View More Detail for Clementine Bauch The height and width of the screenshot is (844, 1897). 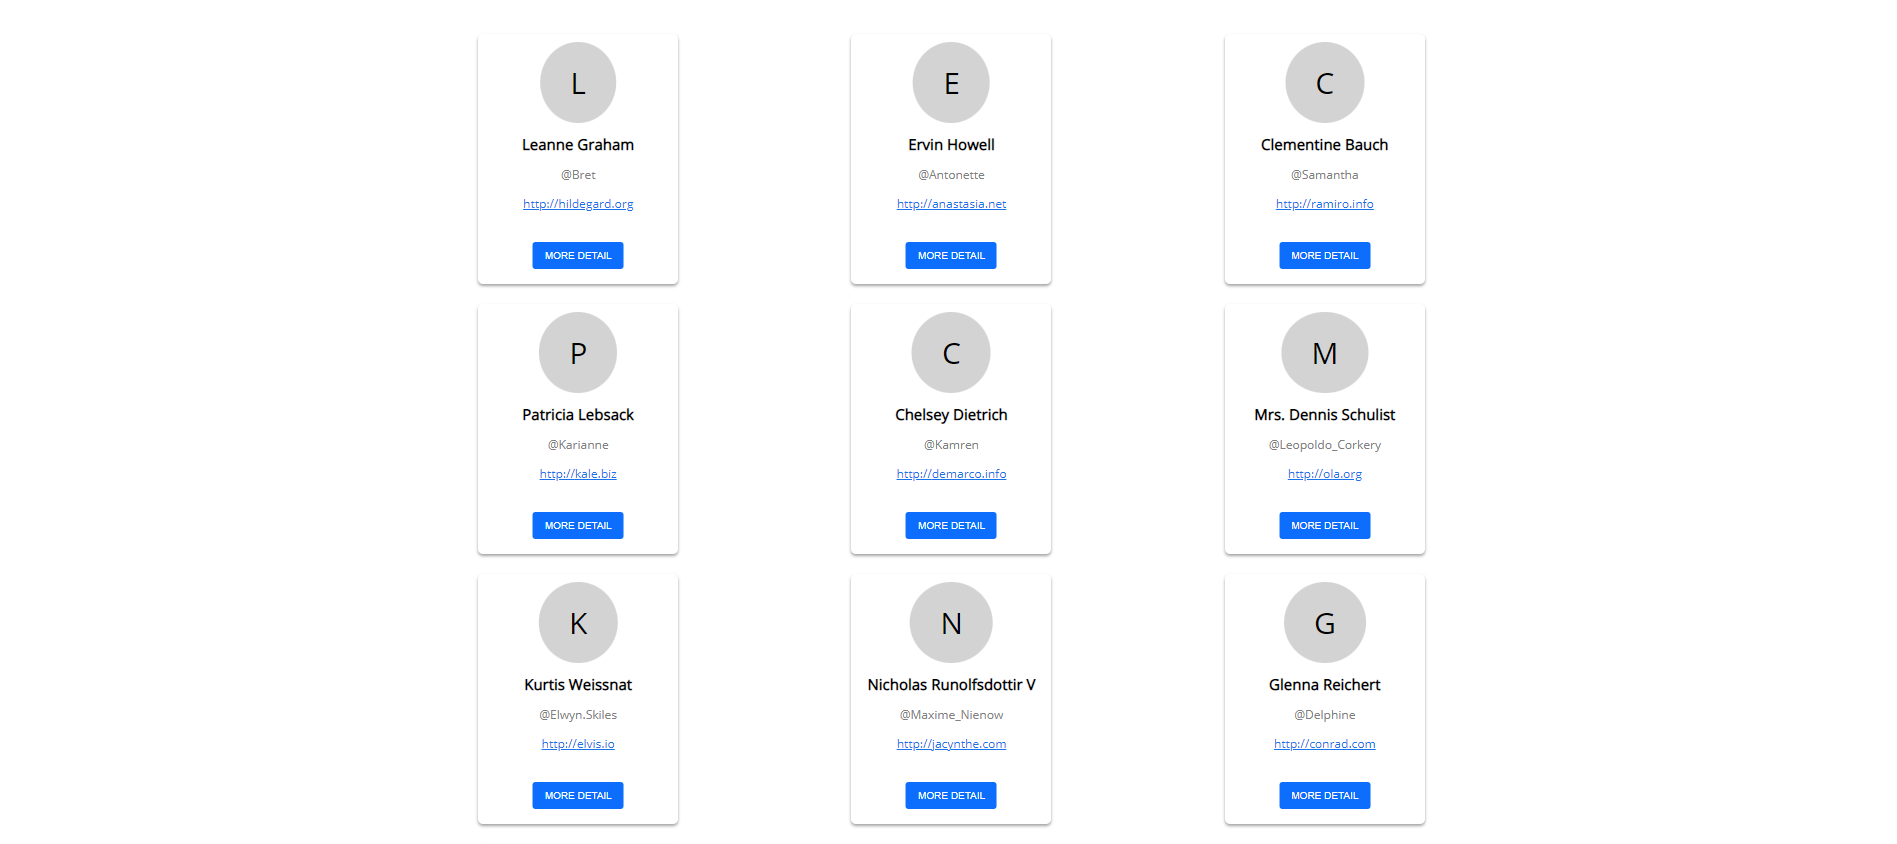coord(1324,256)
